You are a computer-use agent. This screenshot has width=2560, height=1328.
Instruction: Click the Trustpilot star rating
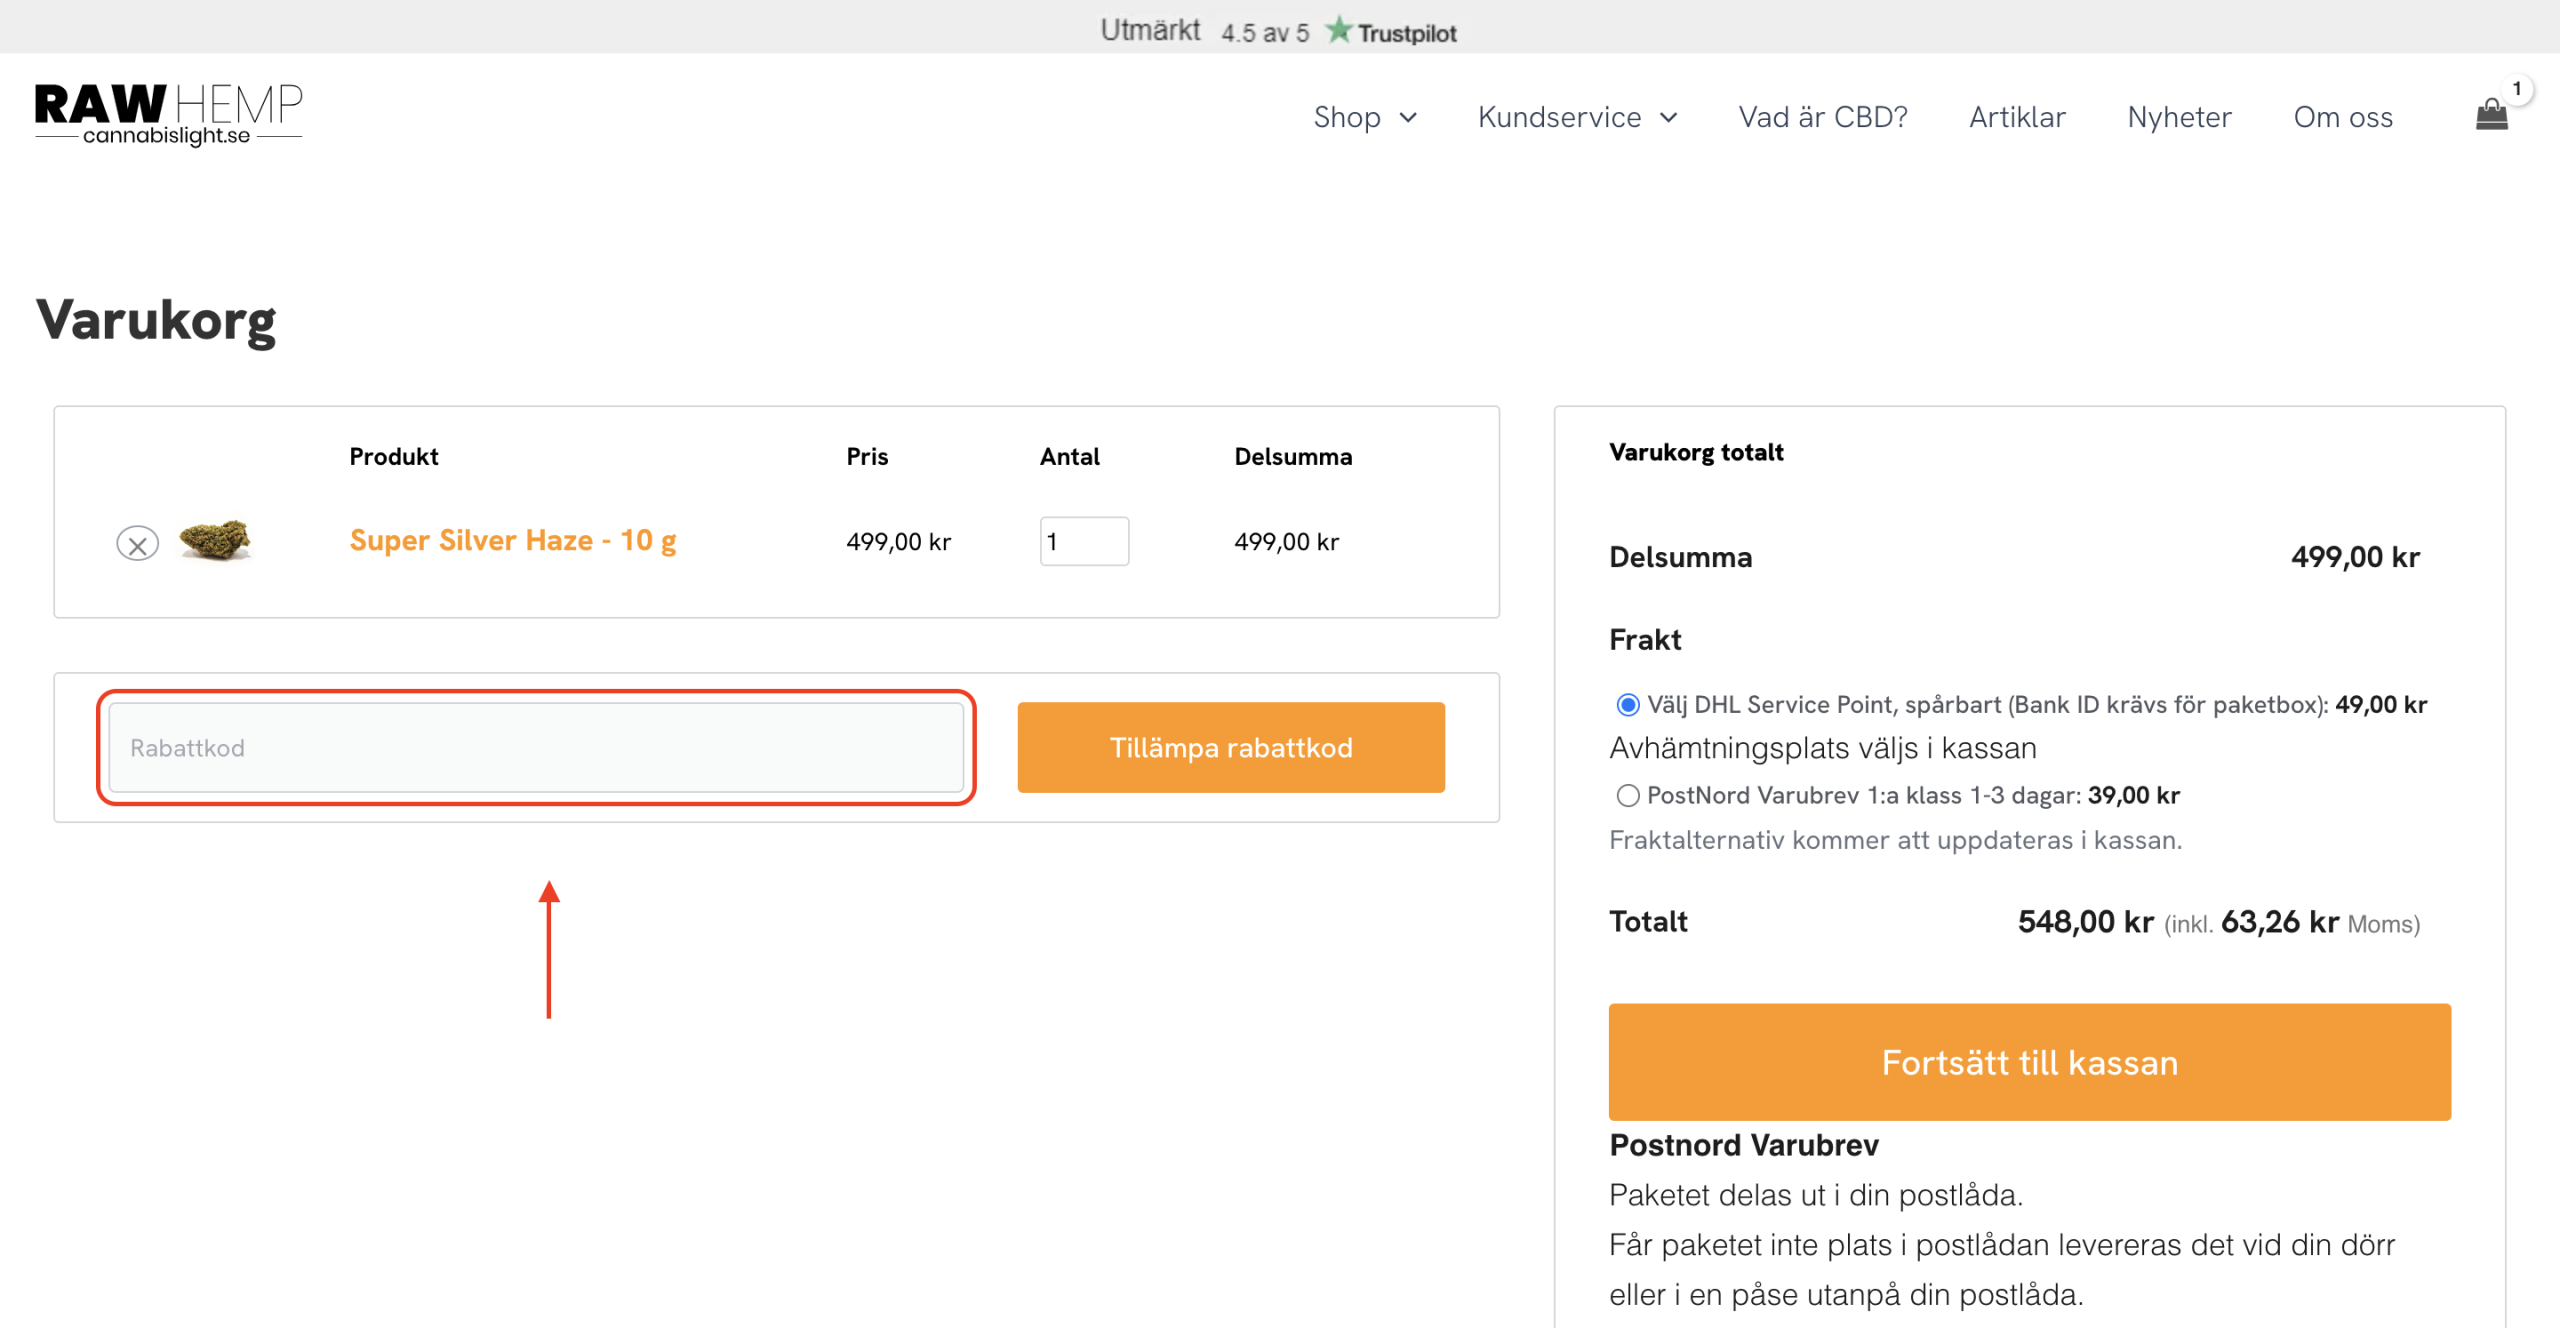1337,31
